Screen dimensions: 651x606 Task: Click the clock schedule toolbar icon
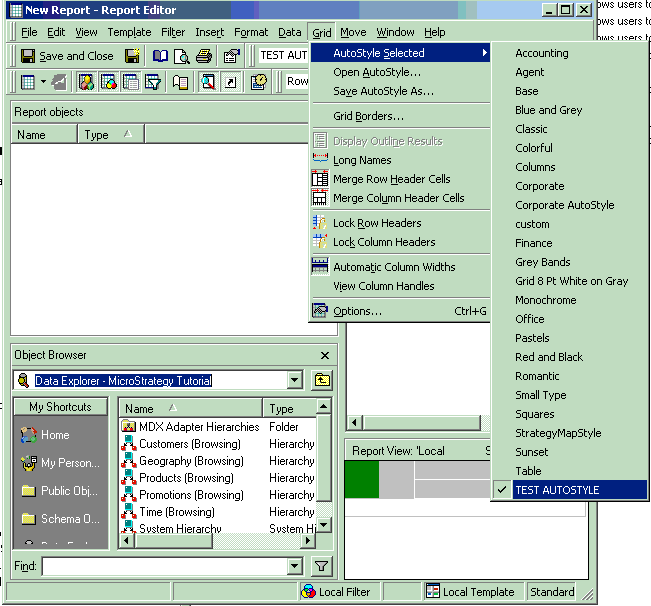coord(258,82)
